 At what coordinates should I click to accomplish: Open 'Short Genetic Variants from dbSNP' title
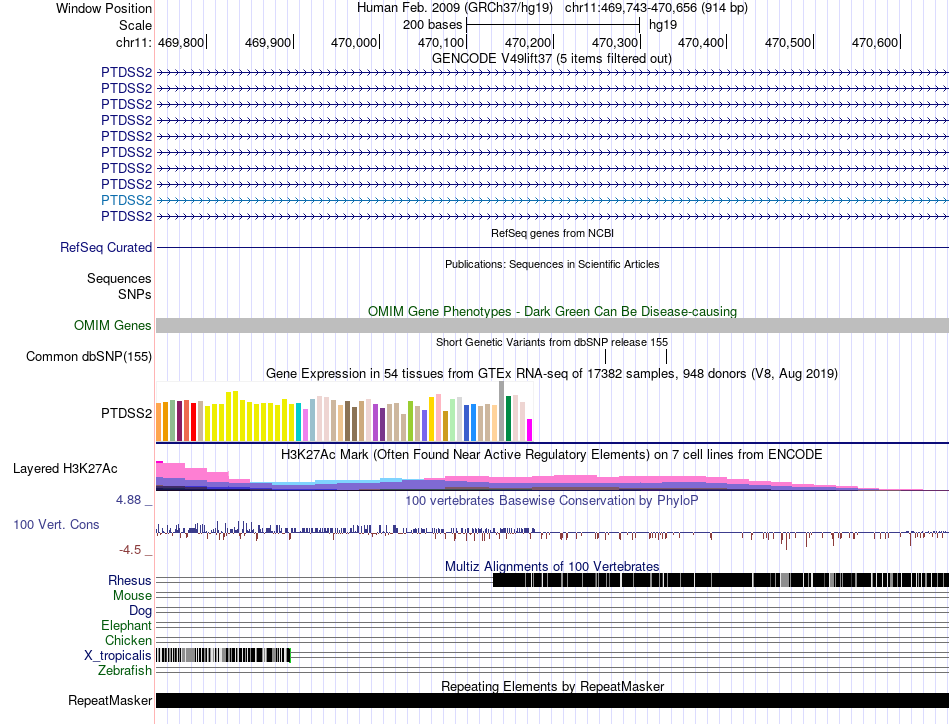[x=552, y=342]
